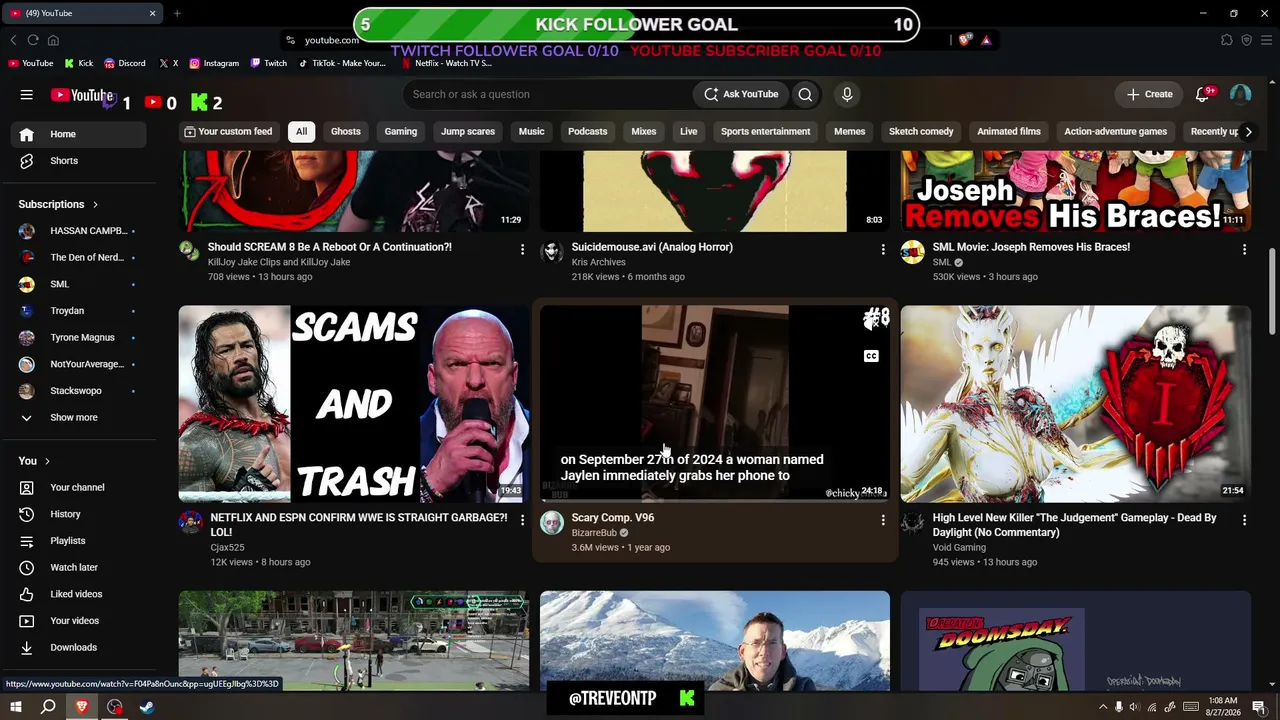This screenshot has height=720, width=1280.
Task: Click the Create button
Action: coord(1149,94)
